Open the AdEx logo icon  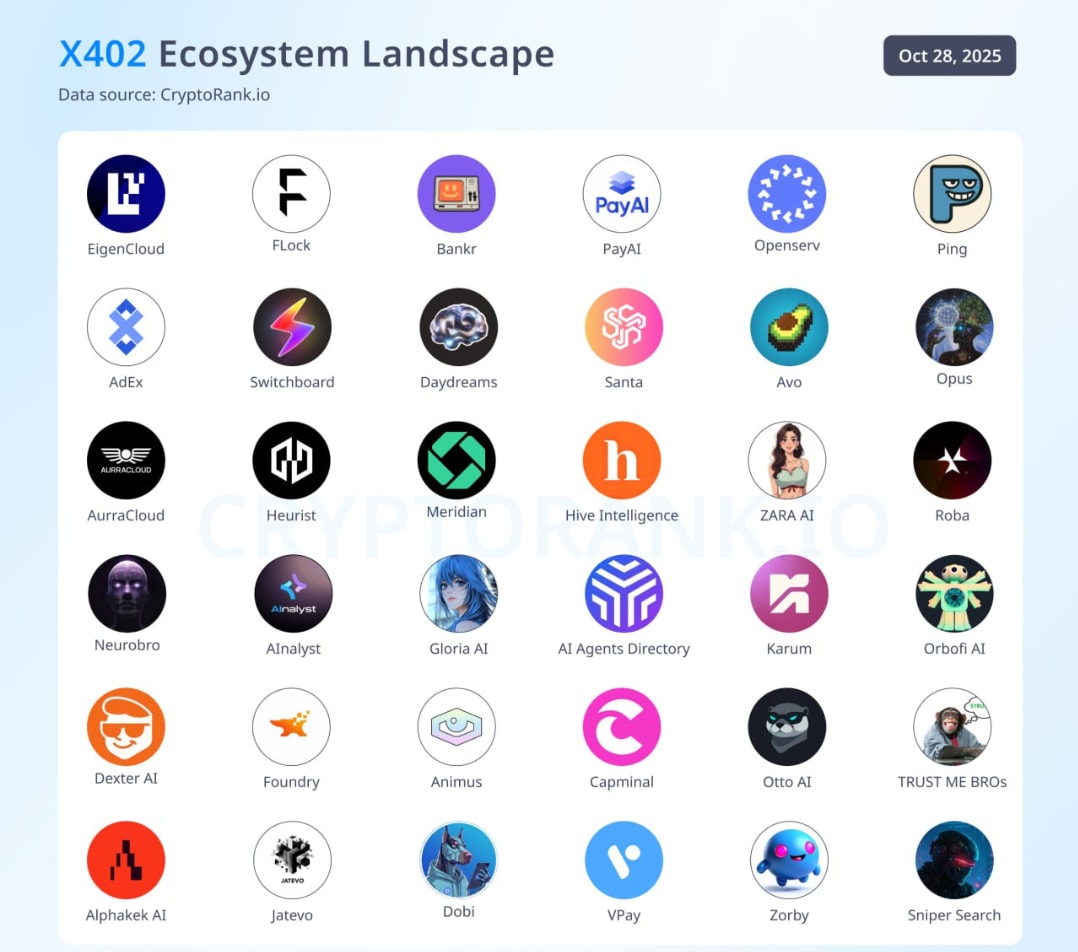[x=126, y=327]
